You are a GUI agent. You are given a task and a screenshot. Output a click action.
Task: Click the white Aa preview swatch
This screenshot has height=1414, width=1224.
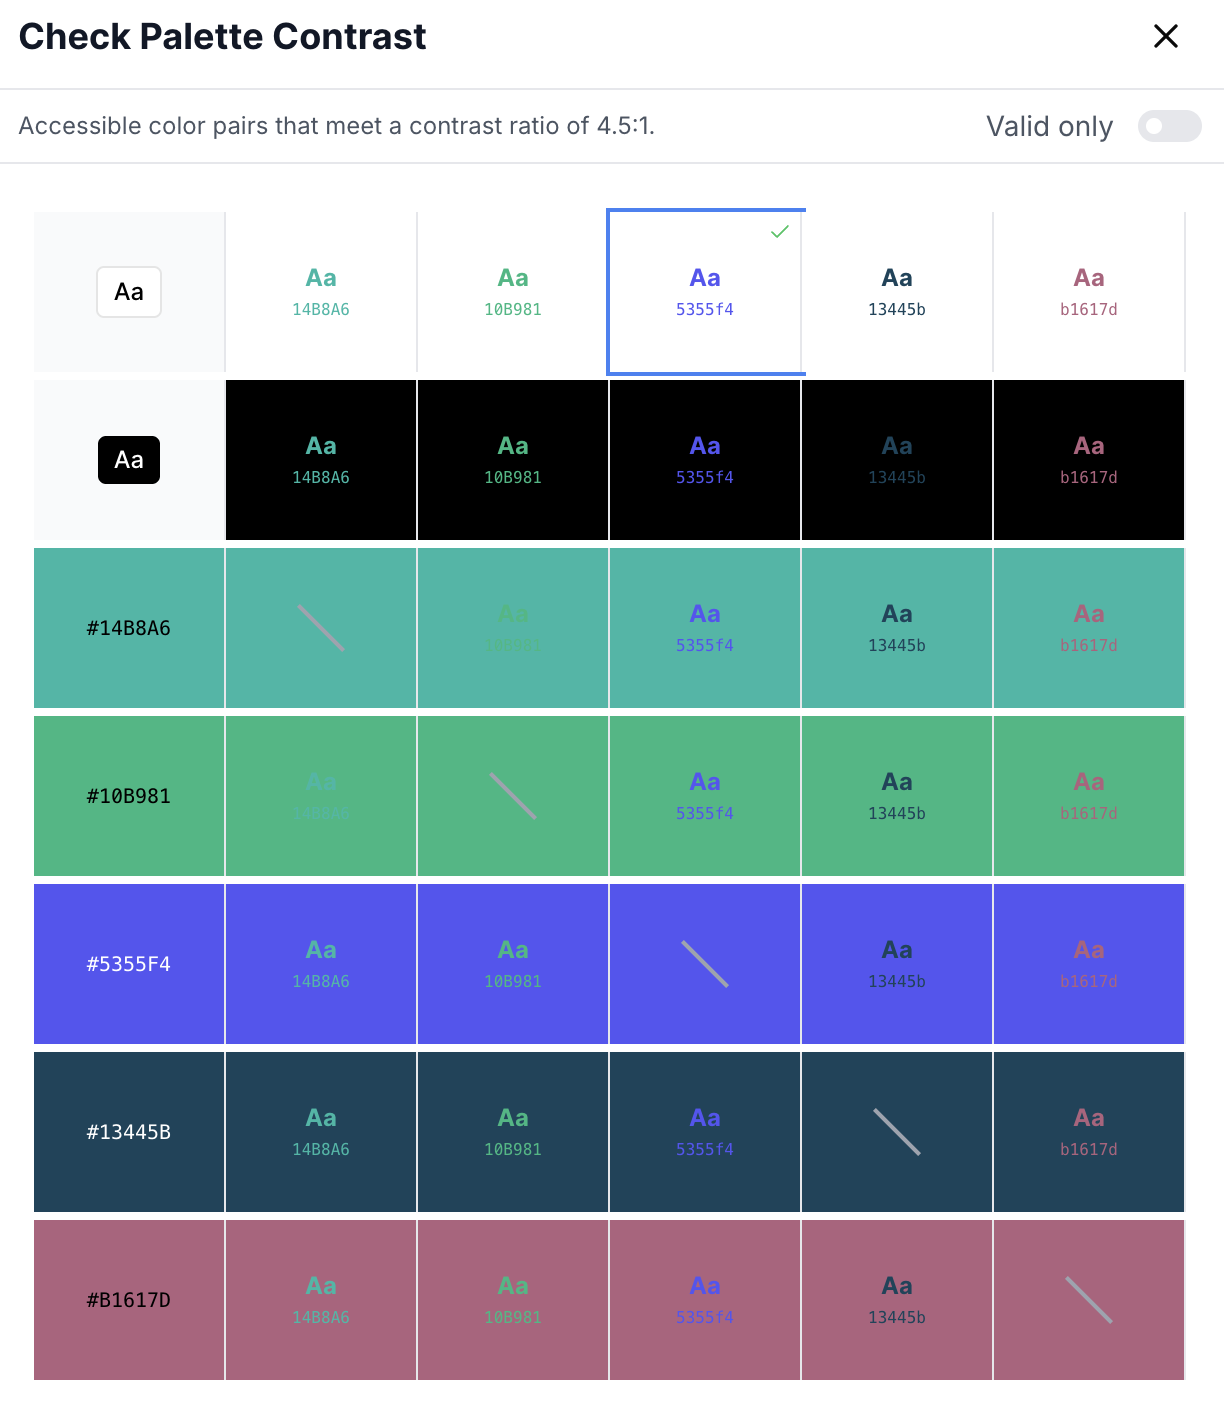[129, 291]
